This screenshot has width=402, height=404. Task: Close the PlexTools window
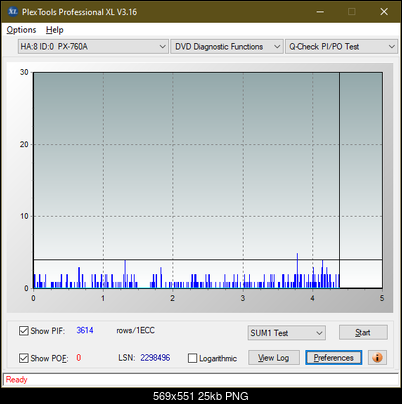384,12
